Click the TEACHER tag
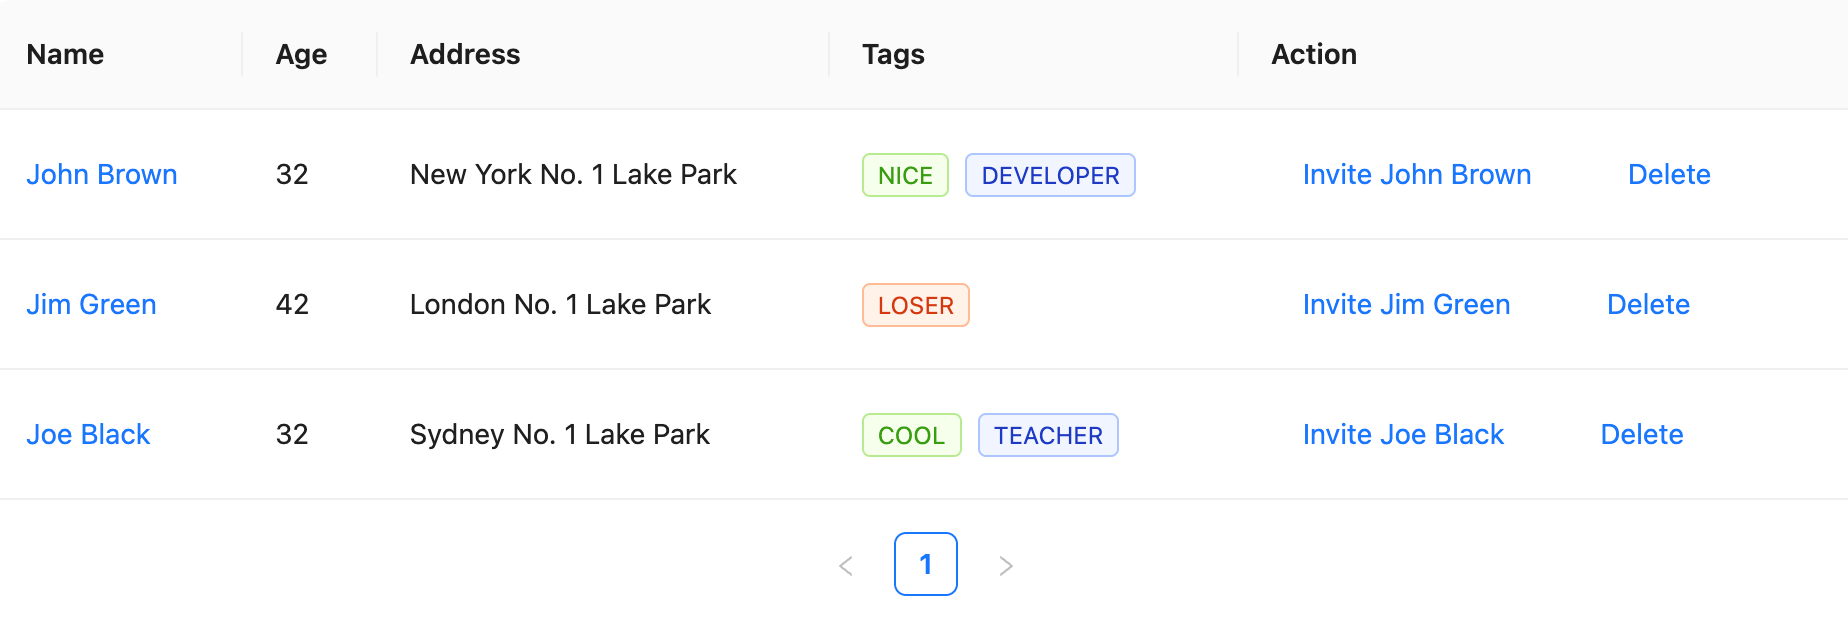 click(1048, 435)
